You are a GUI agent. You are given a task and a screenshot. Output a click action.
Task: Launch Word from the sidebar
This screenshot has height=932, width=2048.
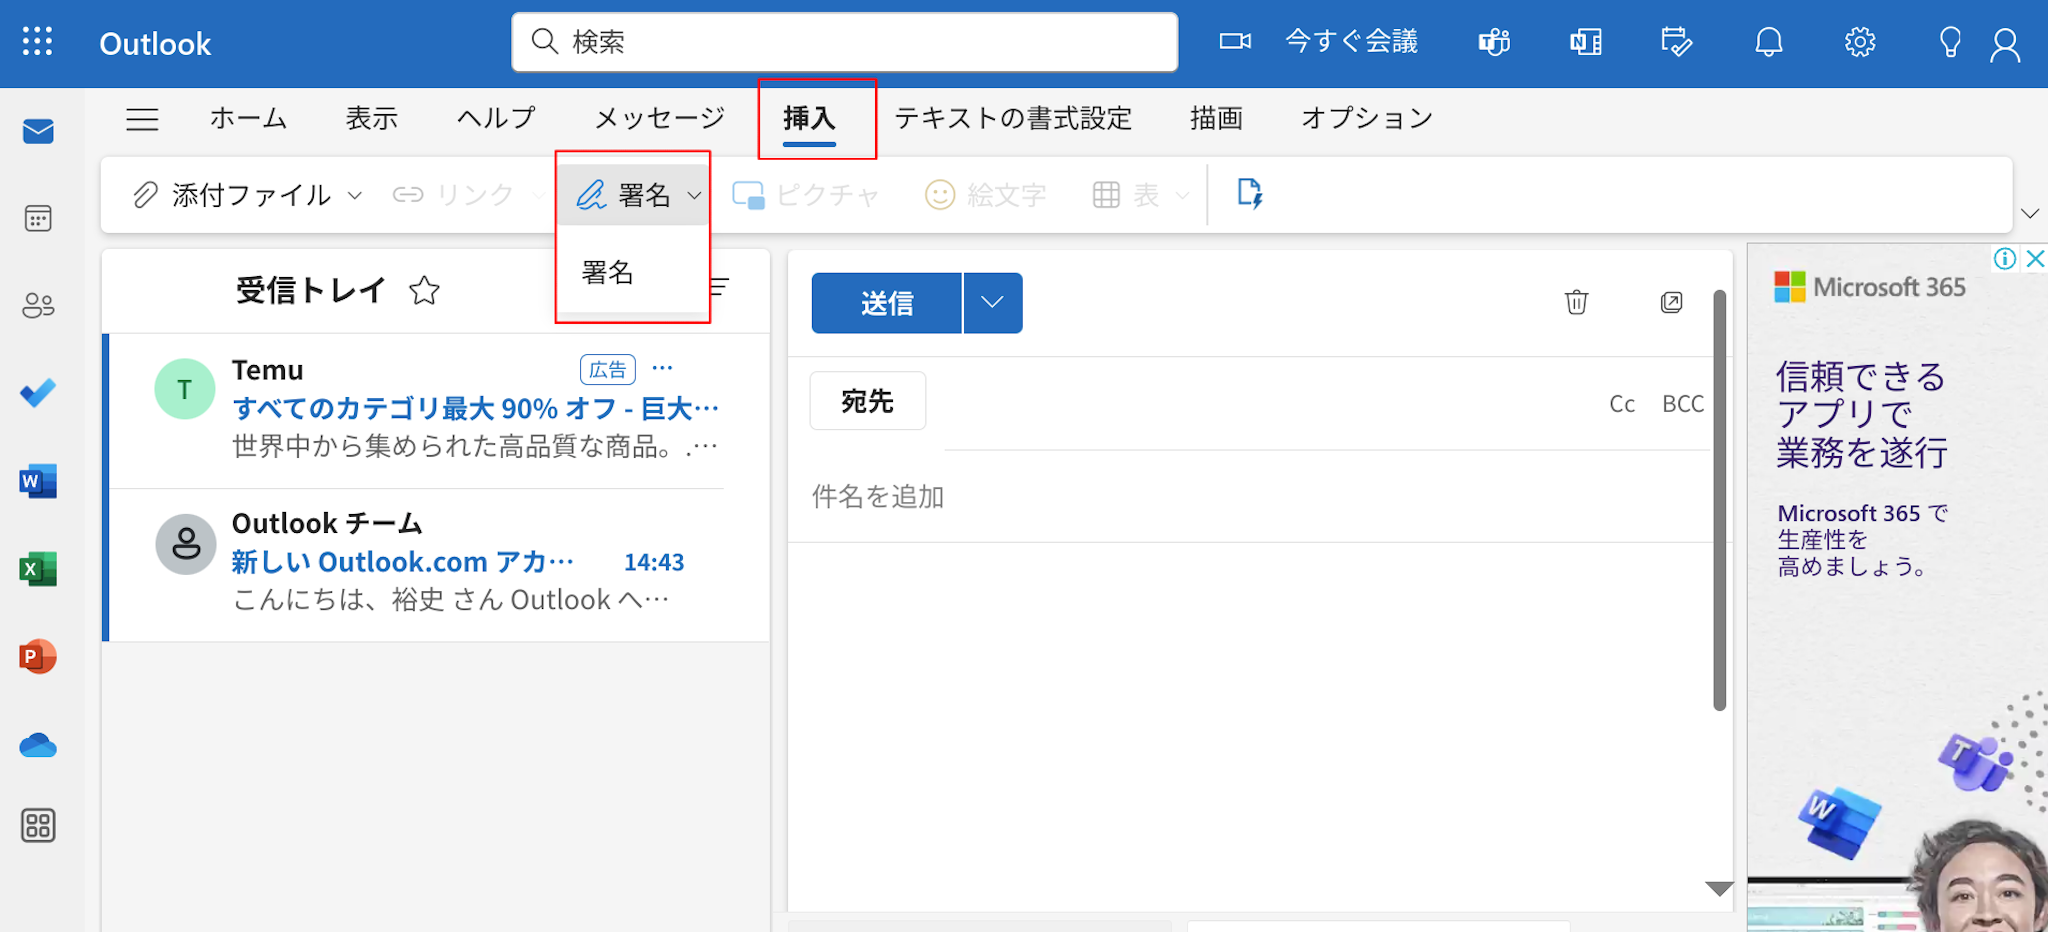[38, 481]
